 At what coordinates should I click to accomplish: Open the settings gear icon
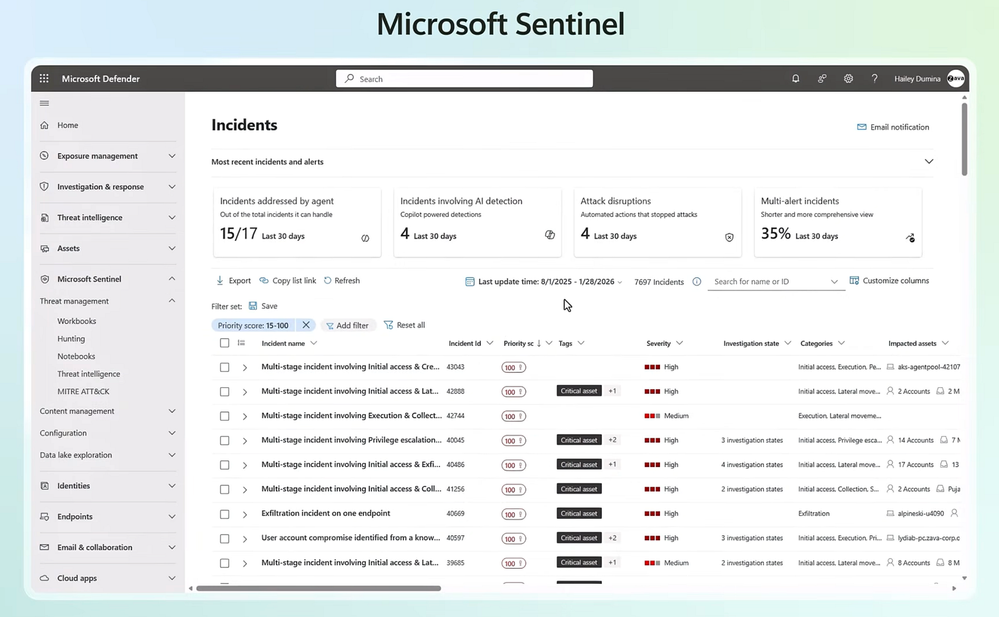[848, 79]
